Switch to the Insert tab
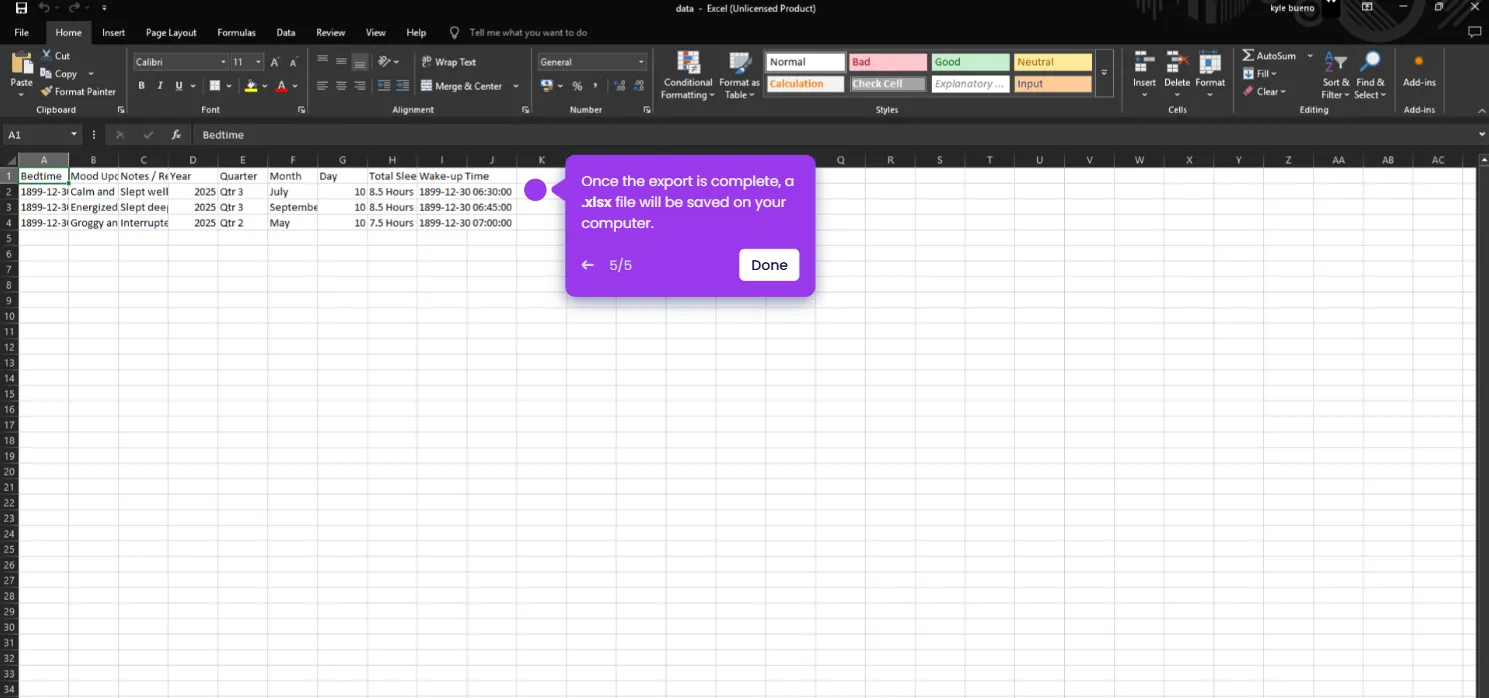 point(114,32)
